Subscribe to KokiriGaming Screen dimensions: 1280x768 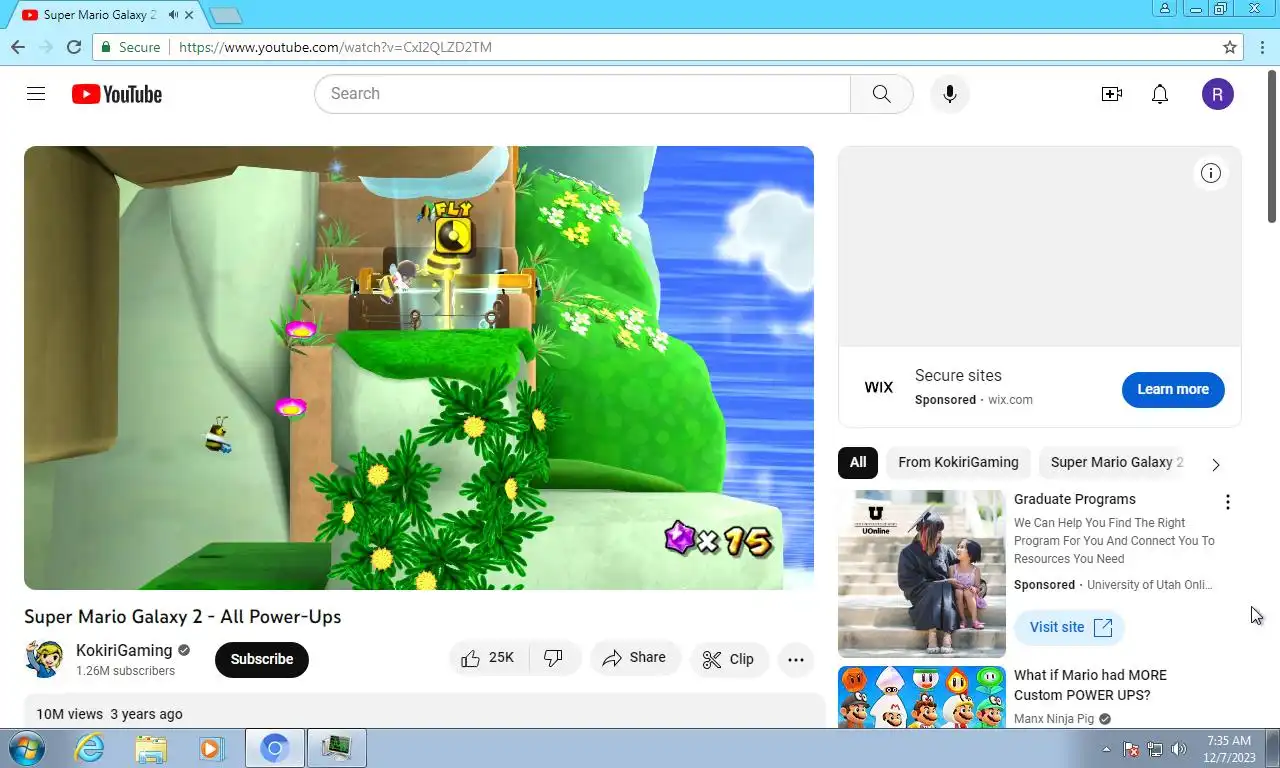[262, 659]
